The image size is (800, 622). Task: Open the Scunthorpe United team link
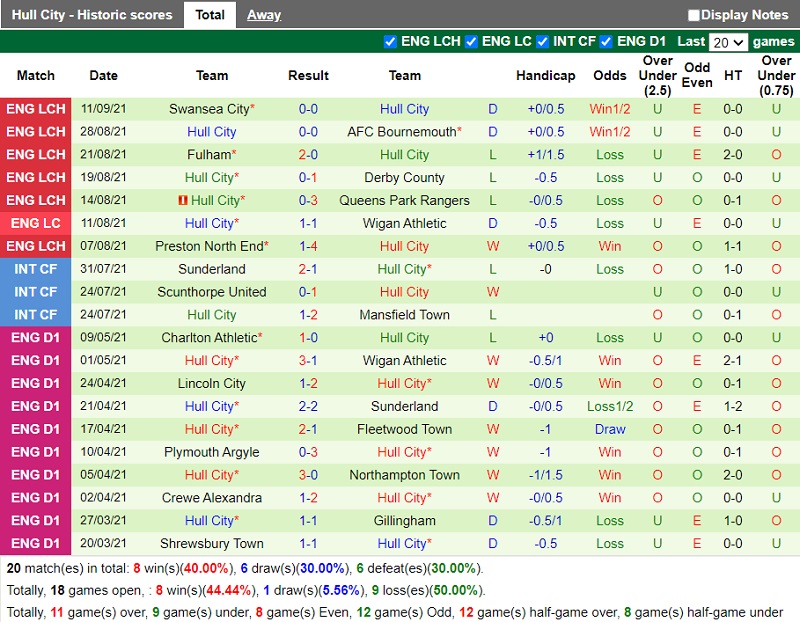point(211,292)
